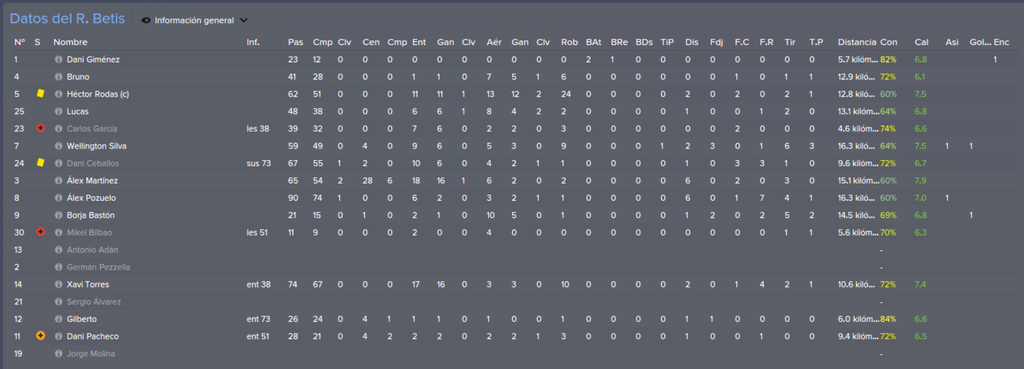
Task: Click eye icon beside Información general
Action: click(146, 20)
